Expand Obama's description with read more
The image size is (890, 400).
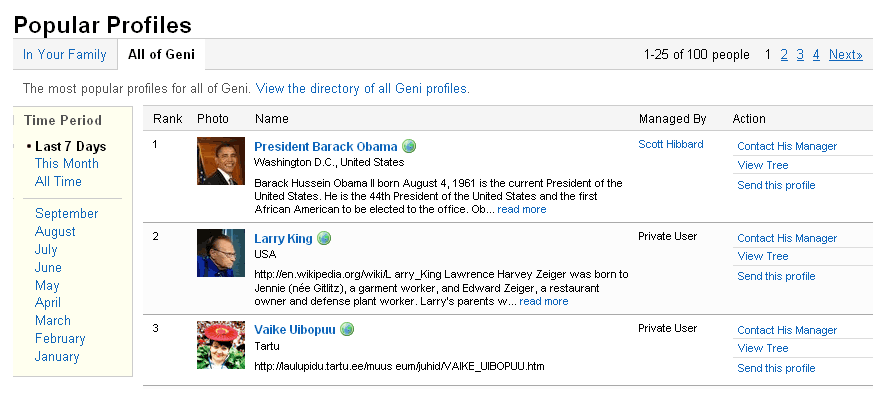tap(521, 209)
